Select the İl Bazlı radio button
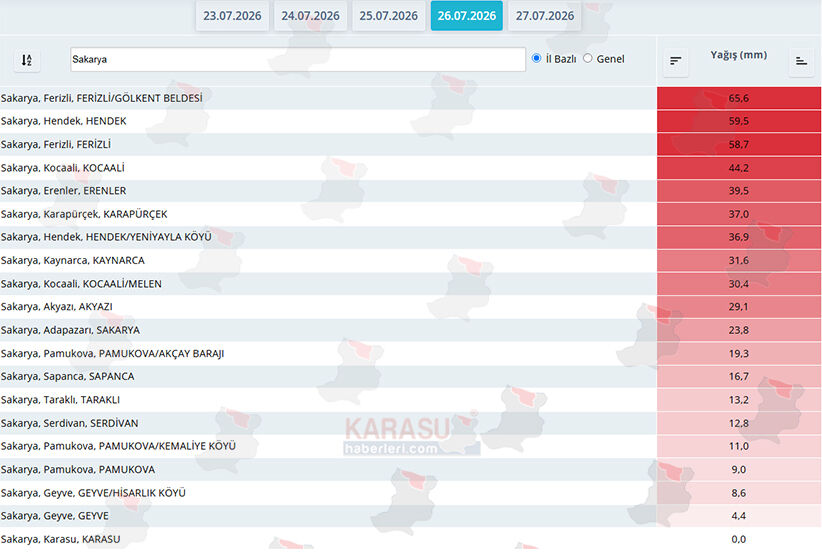Screen dimensions: 822x552 pyautogui.click(x=536, y=58)
